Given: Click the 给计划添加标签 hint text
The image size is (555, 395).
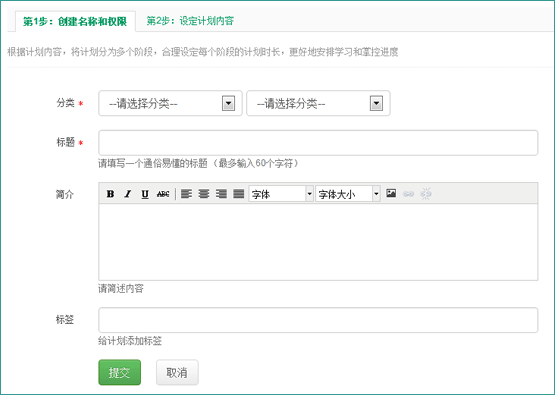Looking at the screenshot, I should 130,341.
